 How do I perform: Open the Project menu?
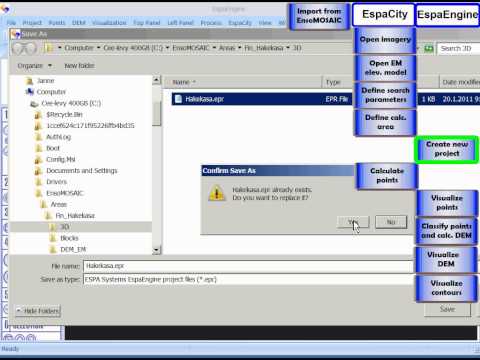(32, 23)
